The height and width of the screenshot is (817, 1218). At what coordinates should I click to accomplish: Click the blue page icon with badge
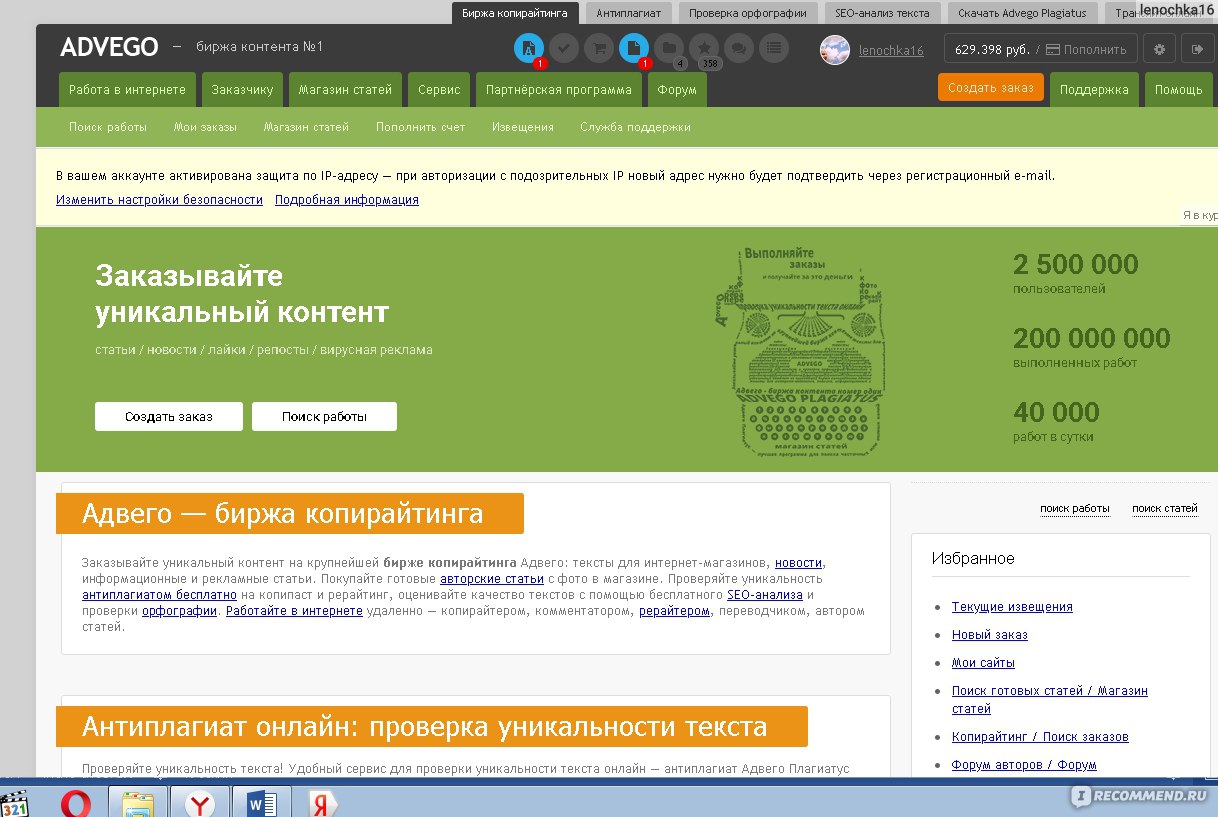(x=634, y=47)
